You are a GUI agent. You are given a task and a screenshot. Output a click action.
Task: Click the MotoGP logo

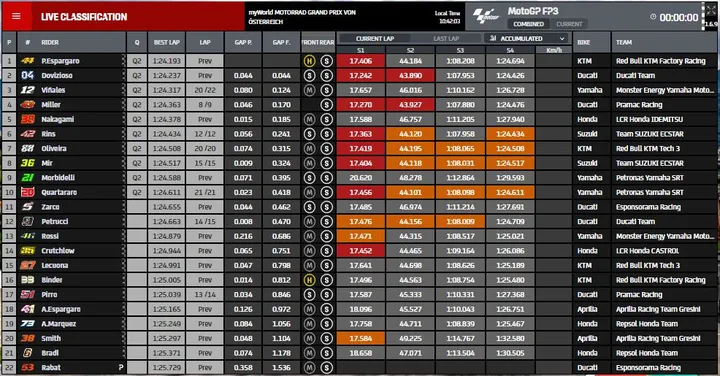(x=486, y=17)
